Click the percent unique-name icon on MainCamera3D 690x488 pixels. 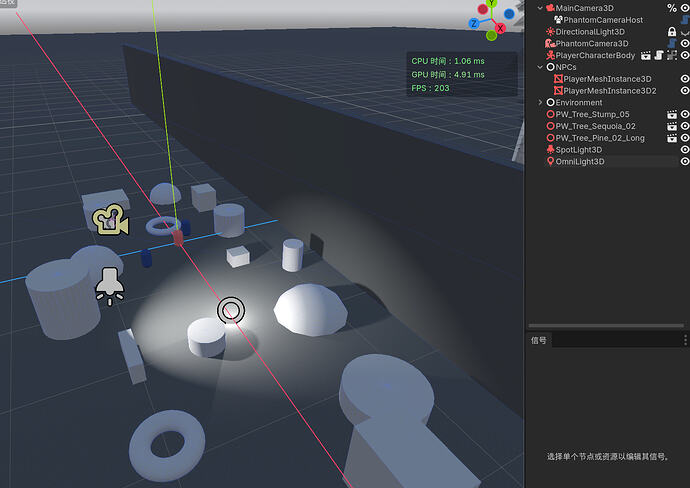671,8
